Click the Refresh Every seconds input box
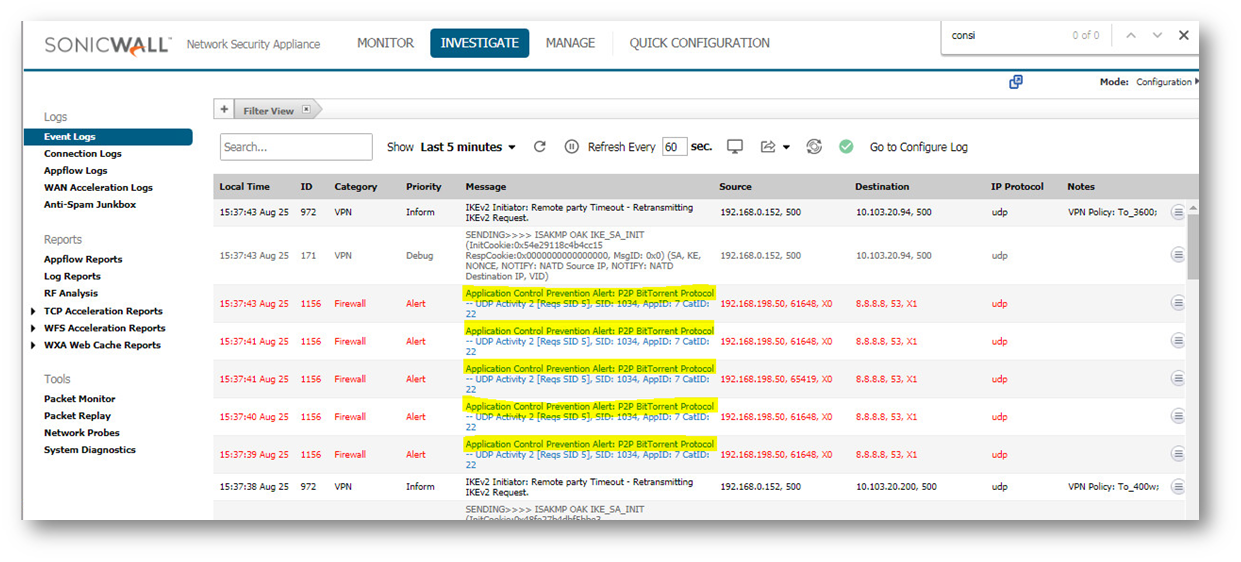 tap(675, 147)
